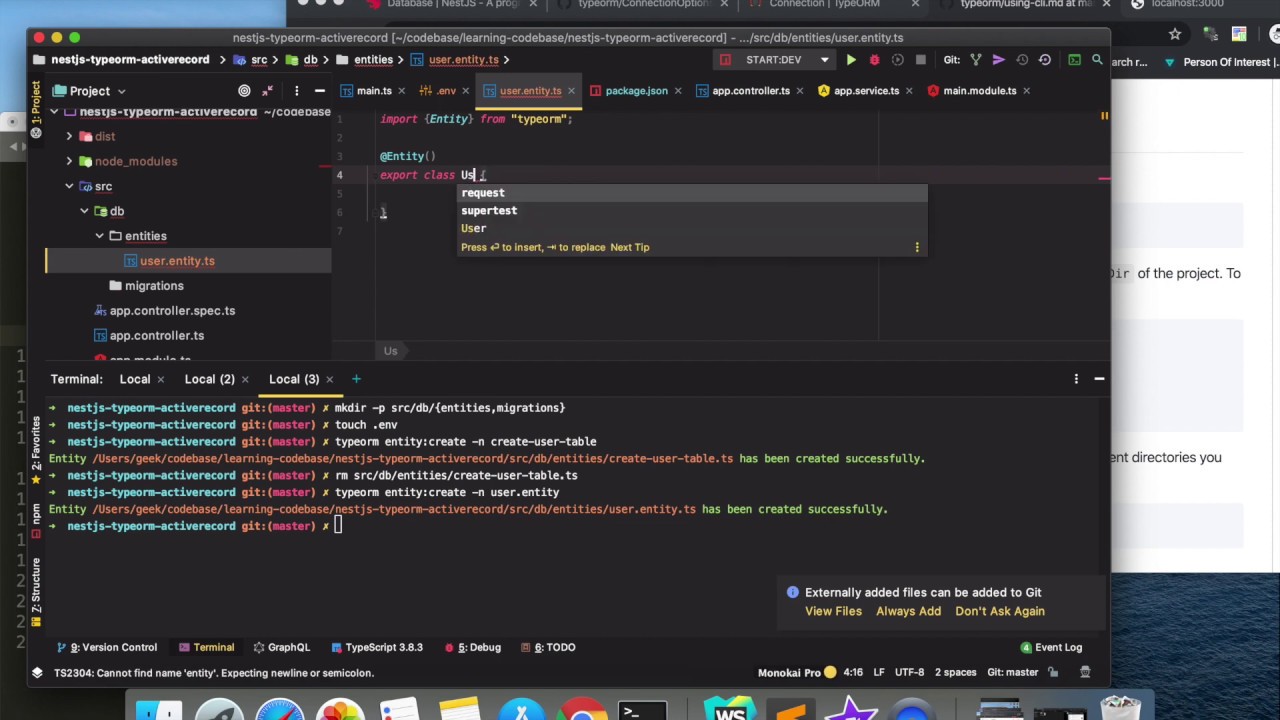Hide the Project panel with the minimize icon
The image size is (1280, 720).
319,91
